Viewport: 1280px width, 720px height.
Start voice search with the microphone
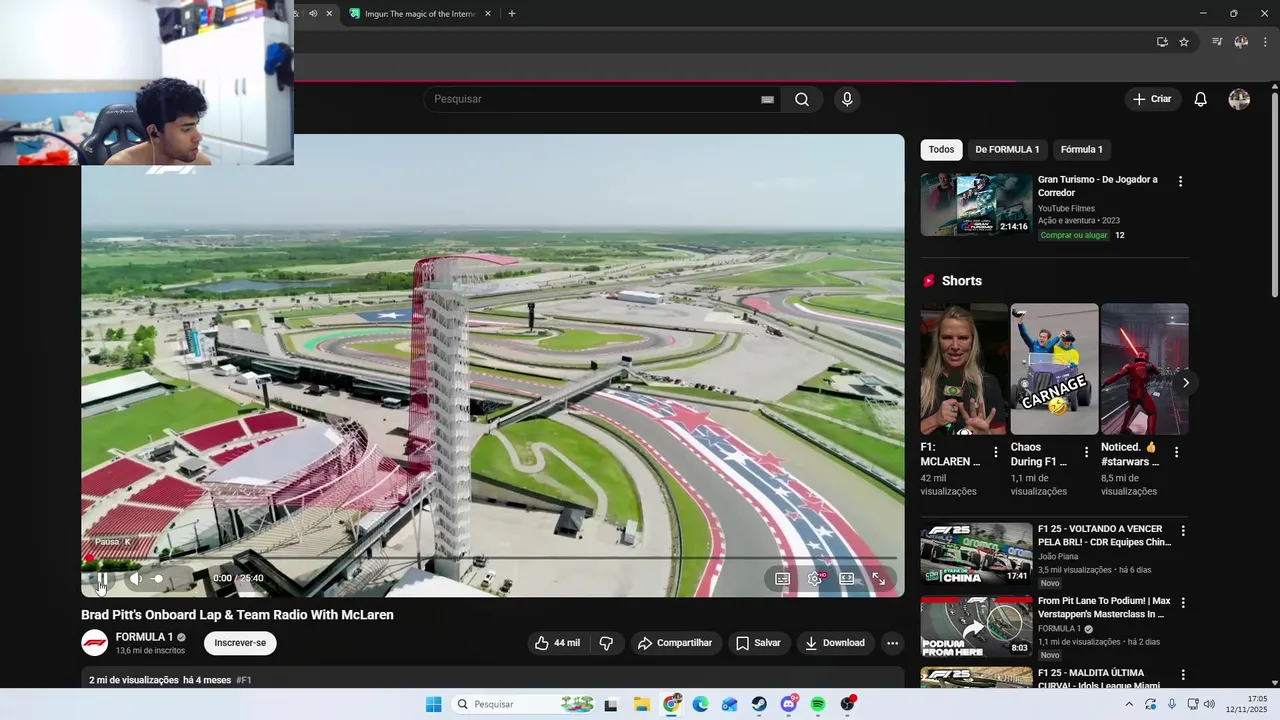(847, 99)
